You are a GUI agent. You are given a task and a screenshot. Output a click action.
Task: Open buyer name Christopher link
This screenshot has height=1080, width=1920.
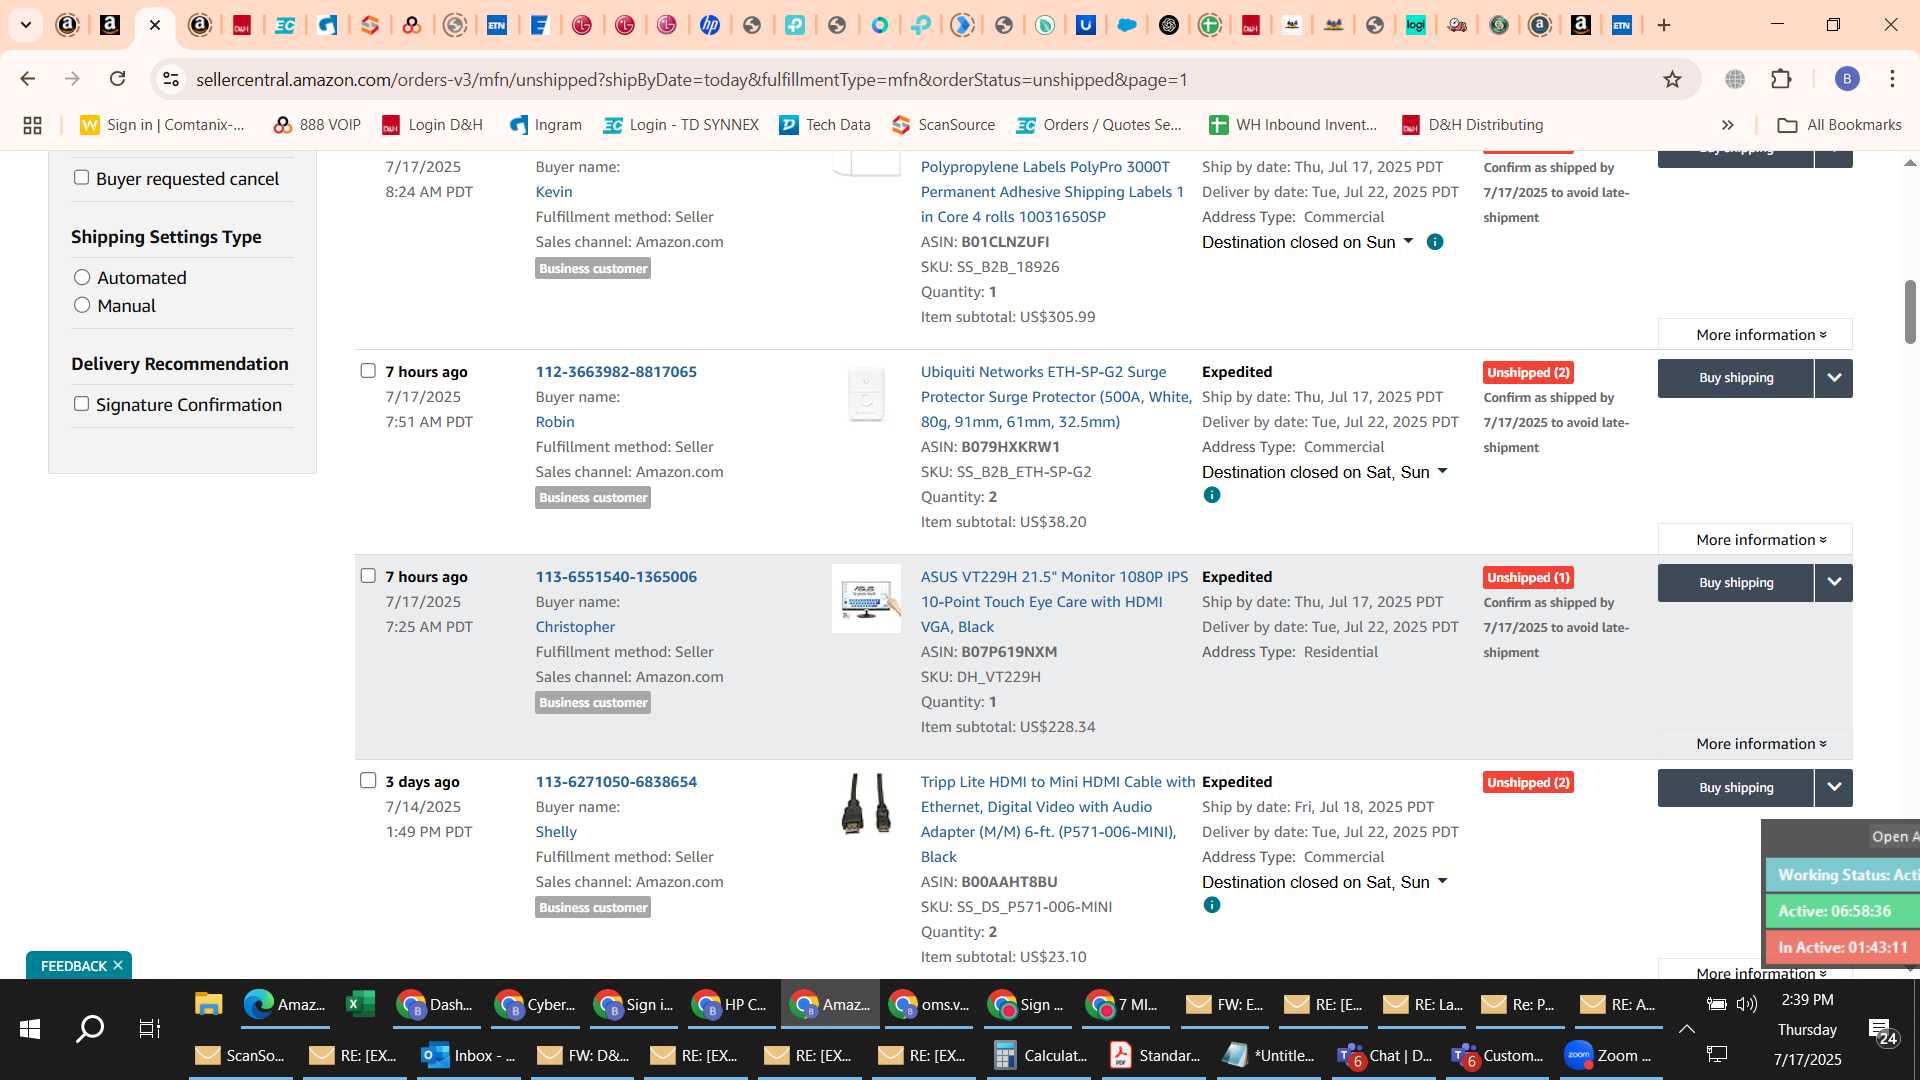[x=575, y=627]
